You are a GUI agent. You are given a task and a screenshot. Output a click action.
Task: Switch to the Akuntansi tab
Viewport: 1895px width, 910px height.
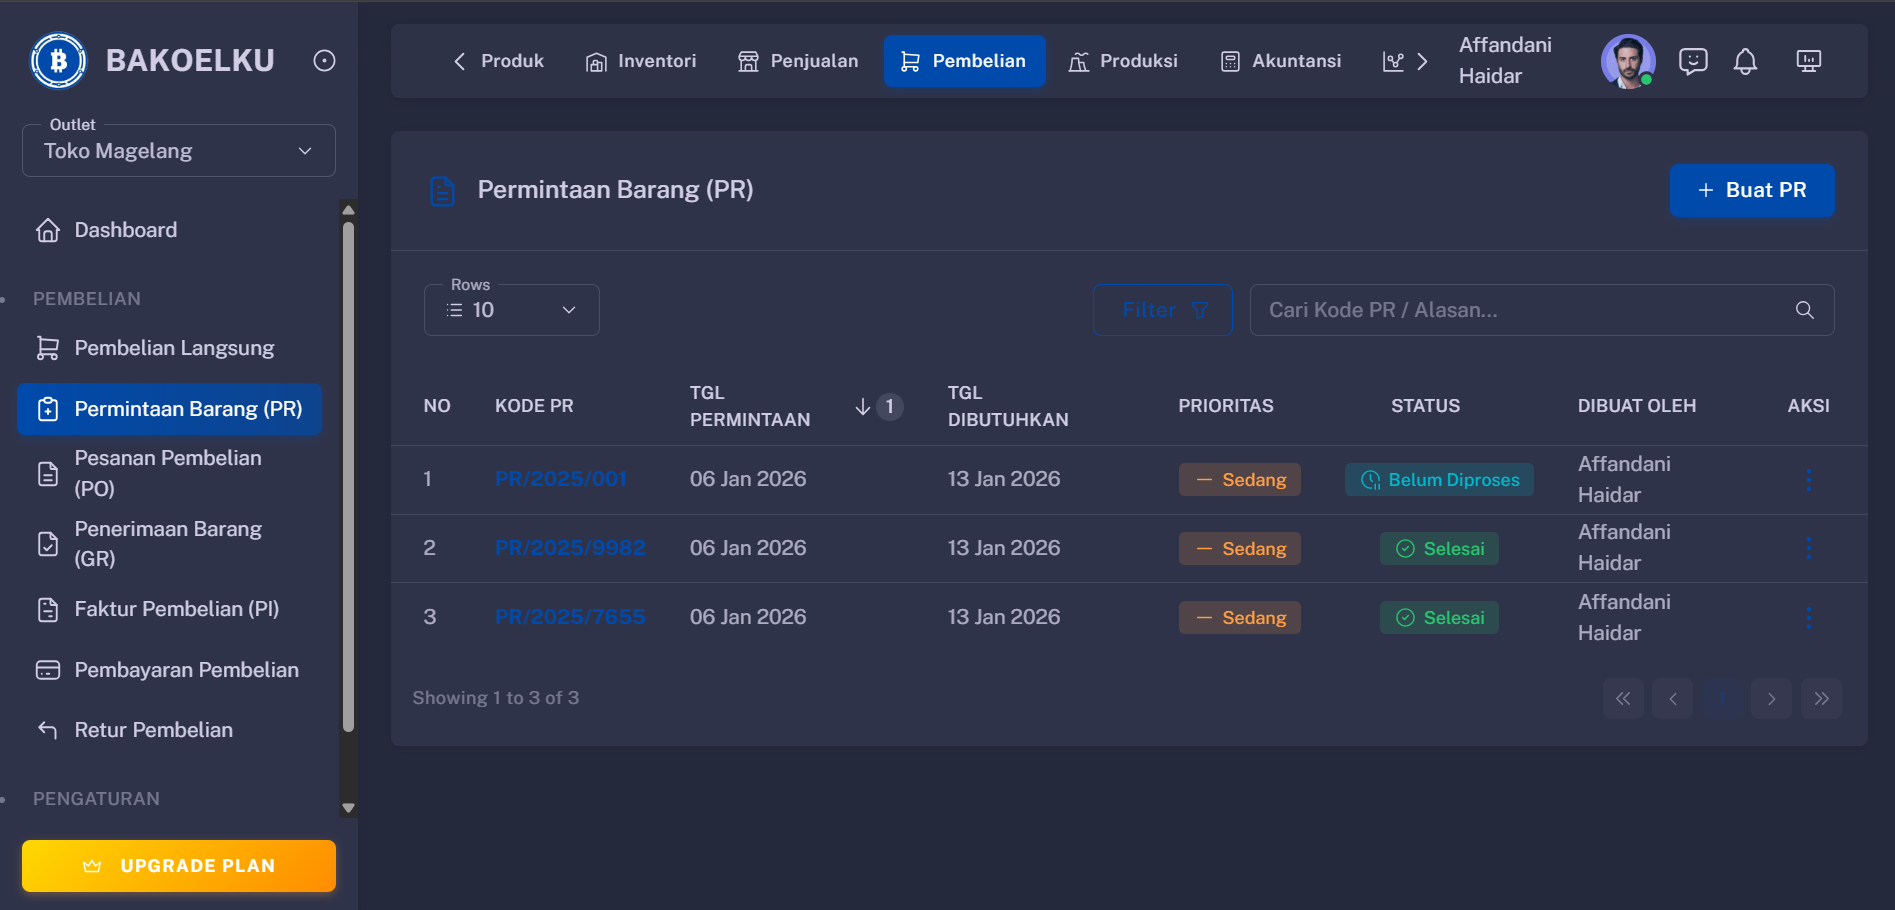pyautogui.click(x=1280, y=61)
